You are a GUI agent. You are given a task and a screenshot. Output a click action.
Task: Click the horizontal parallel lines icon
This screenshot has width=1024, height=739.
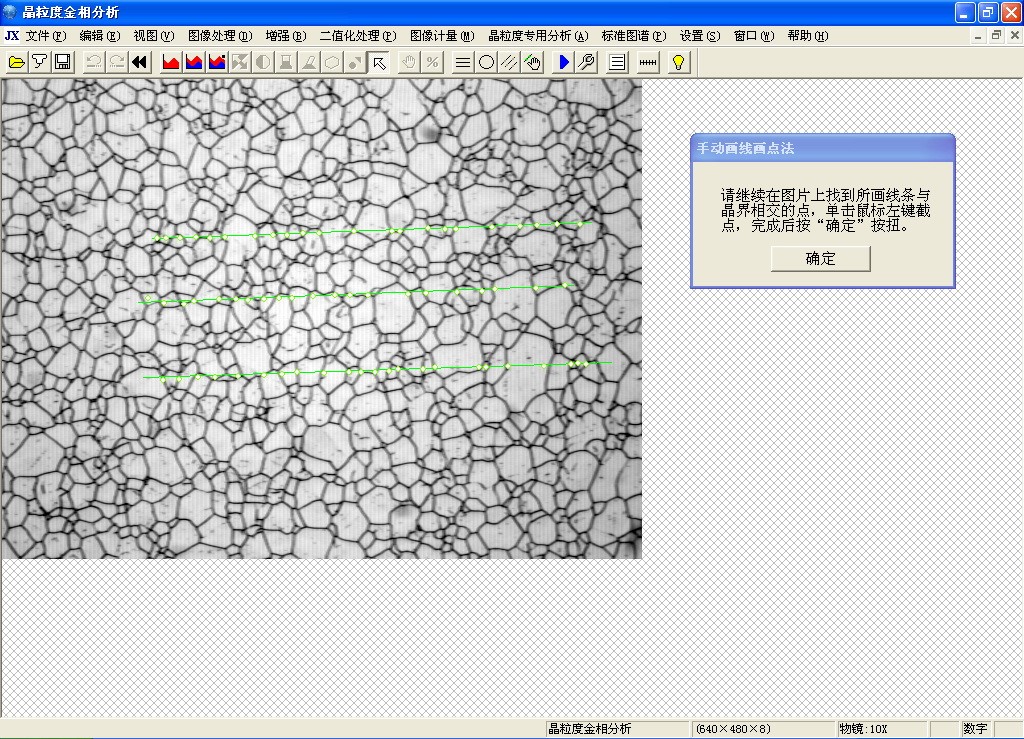[x=463, y=62]
